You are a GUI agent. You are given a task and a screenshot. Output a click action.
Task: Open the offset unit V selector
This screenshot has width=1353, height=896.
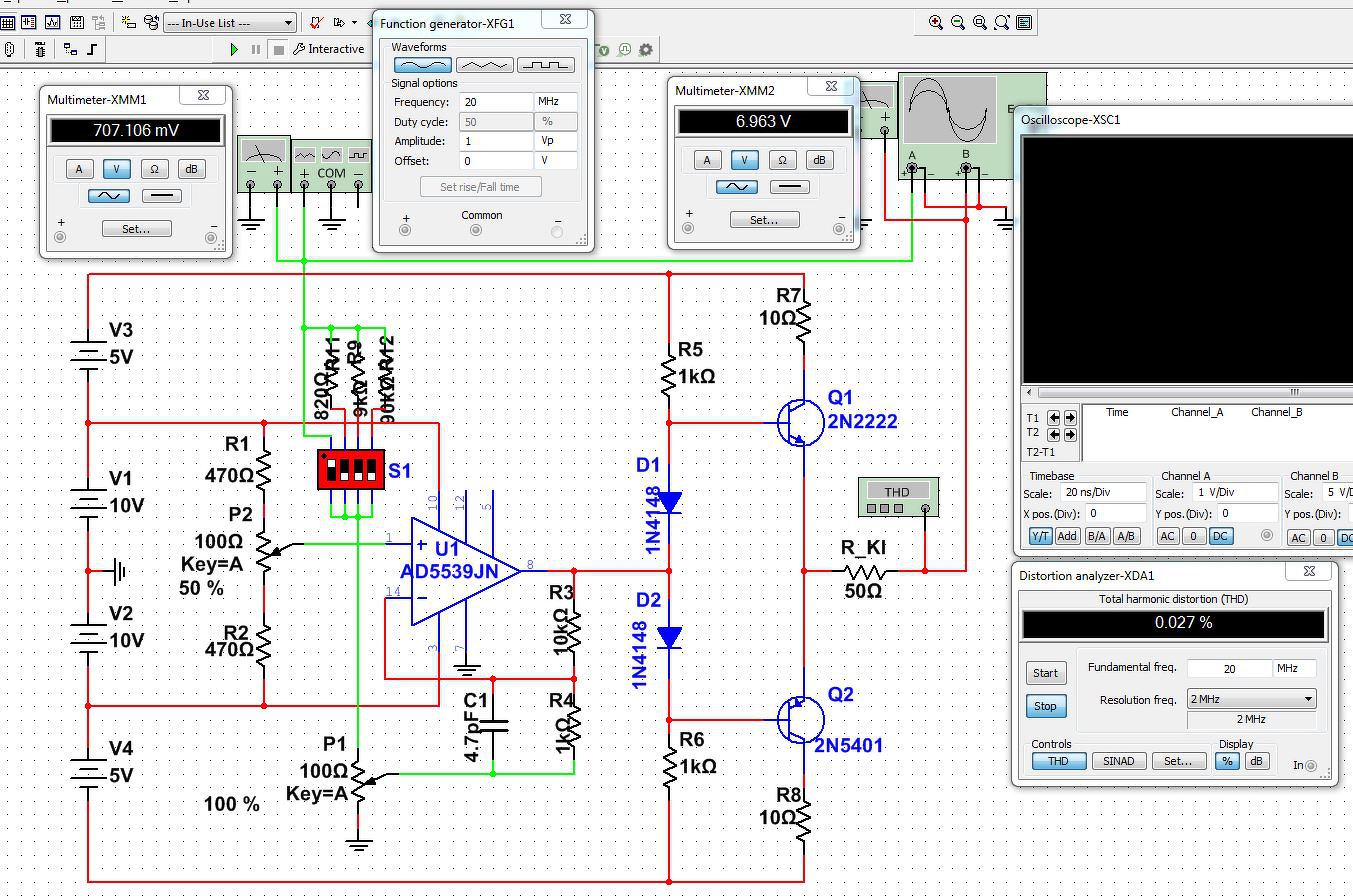click(556, 161)
